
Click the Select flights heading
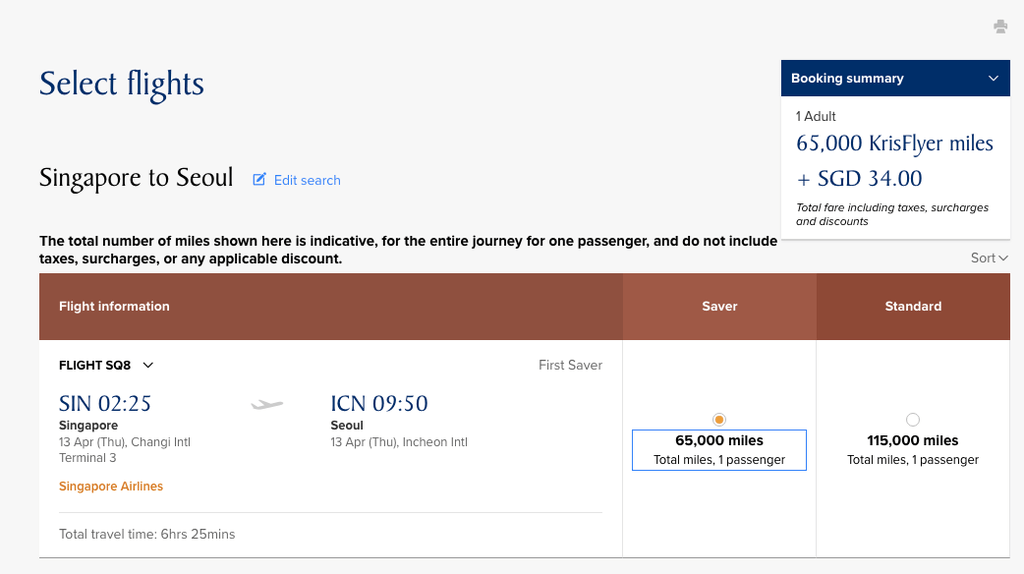tap(121, 84)
